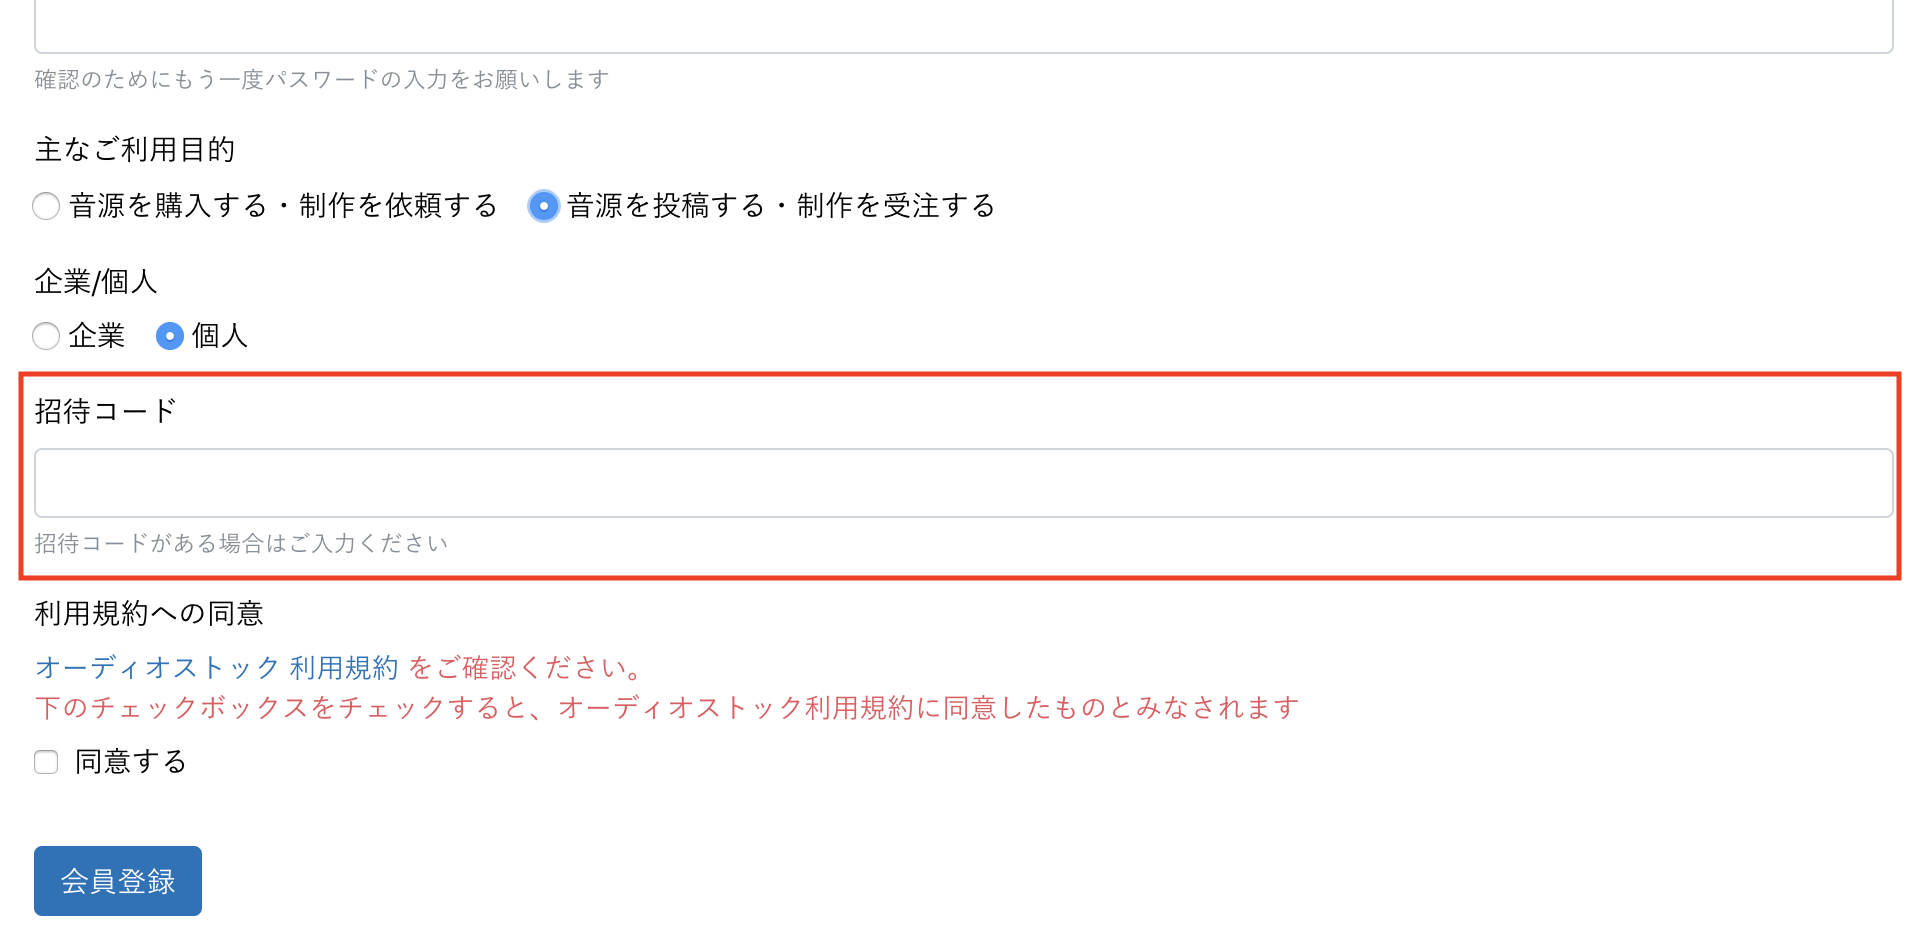Click the 招待コード field label
Viewport: 1908px width, 946px height.
[106, 411]
